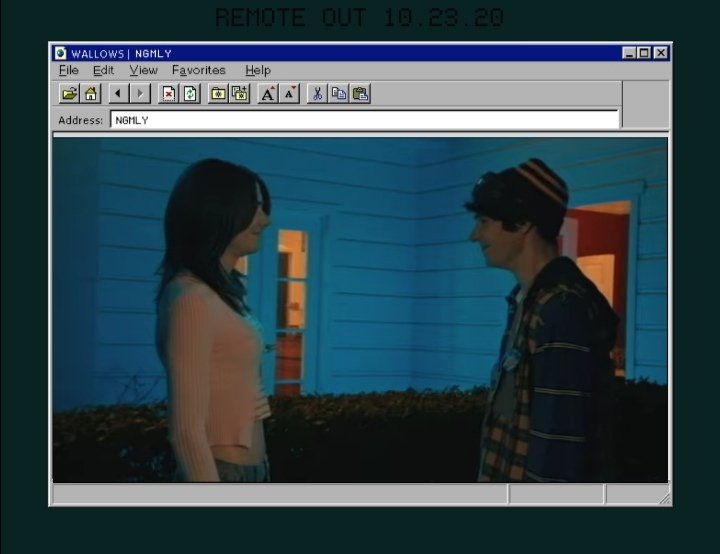Click the video frame of two people
Viewport: 720px width, 554px height.
coord(360,310)
